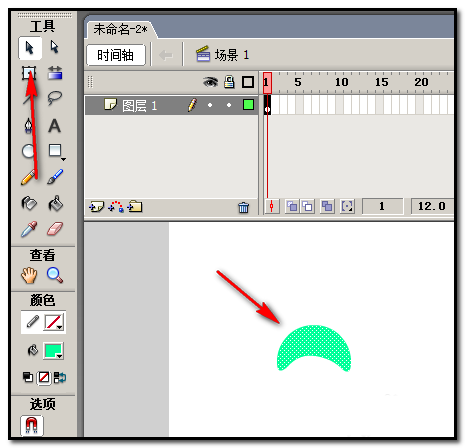465x448 pixels.
Task: Toggle Edit Multiple Frames button
Action: pos(327,207)
